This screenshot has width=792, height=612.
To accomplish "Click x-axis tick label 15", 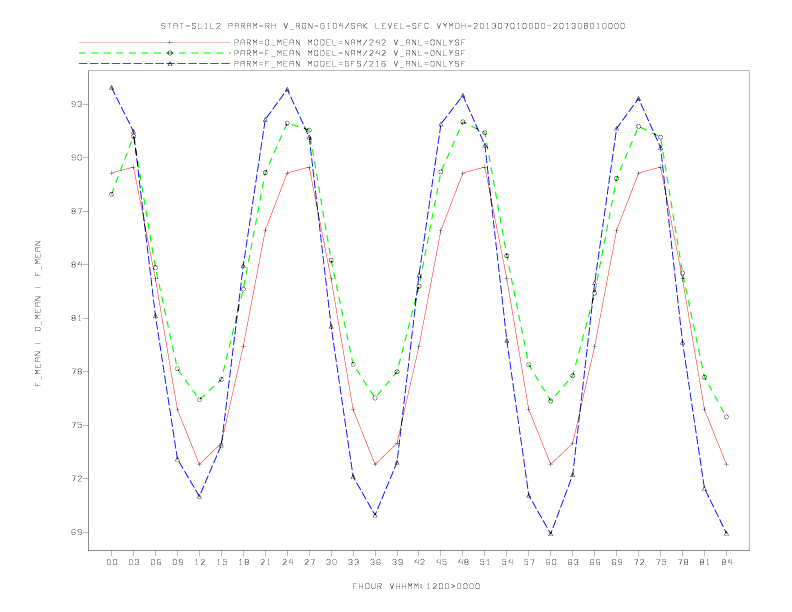I will click(x=221, y=562).
